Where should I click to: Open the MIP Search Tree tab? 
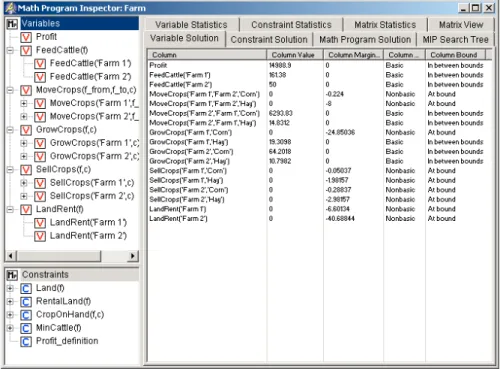point(455,39)
